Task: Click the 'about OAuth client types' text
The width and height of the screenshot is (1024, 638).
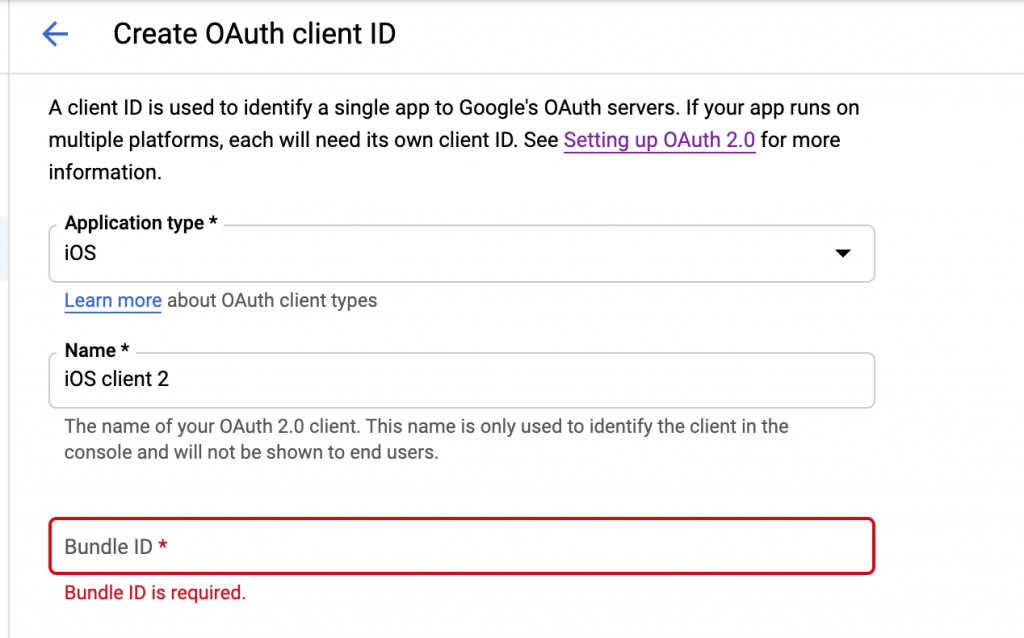Action: point(272,300)
